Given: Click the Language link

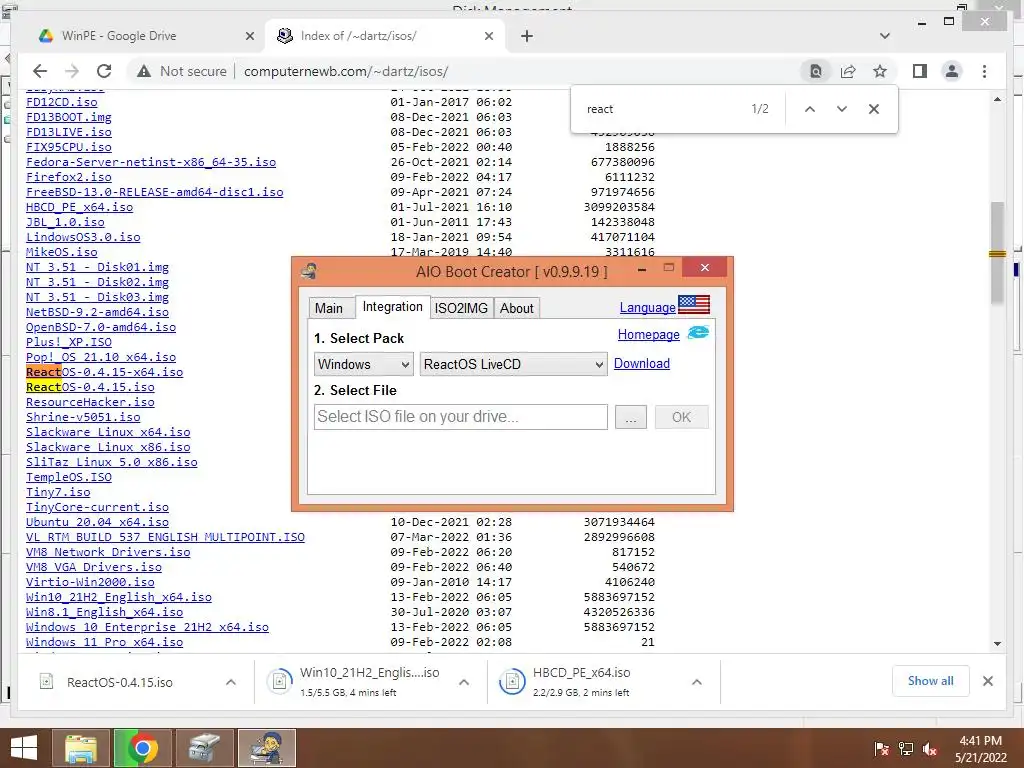Looking at the screenshot, I should [x=647, y=308].
